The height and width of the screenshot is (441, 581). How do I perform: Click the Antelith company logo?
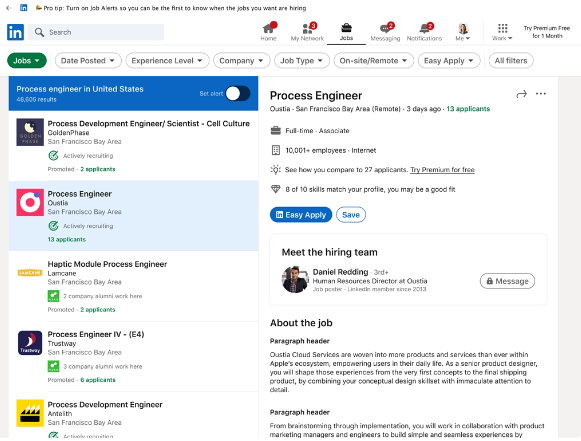30,413
